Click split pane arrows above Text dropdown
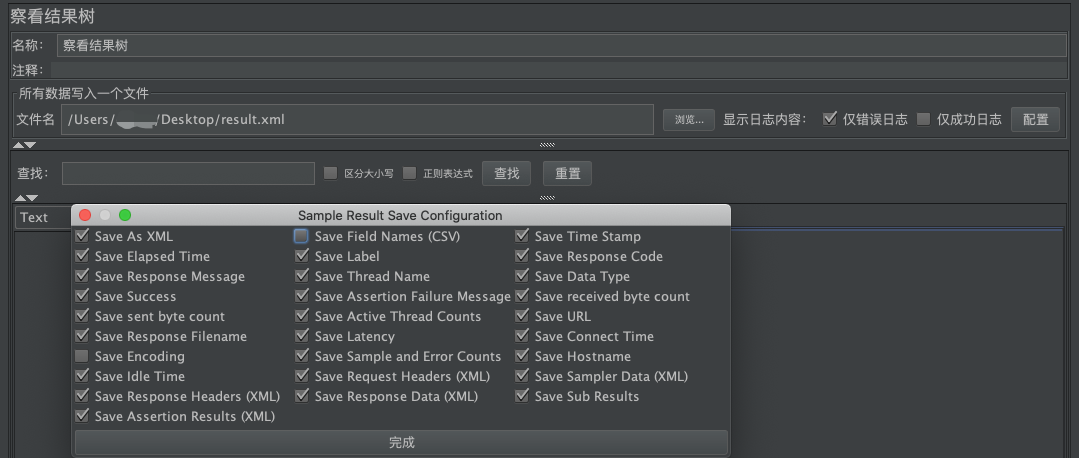 [x=26, y=198]
